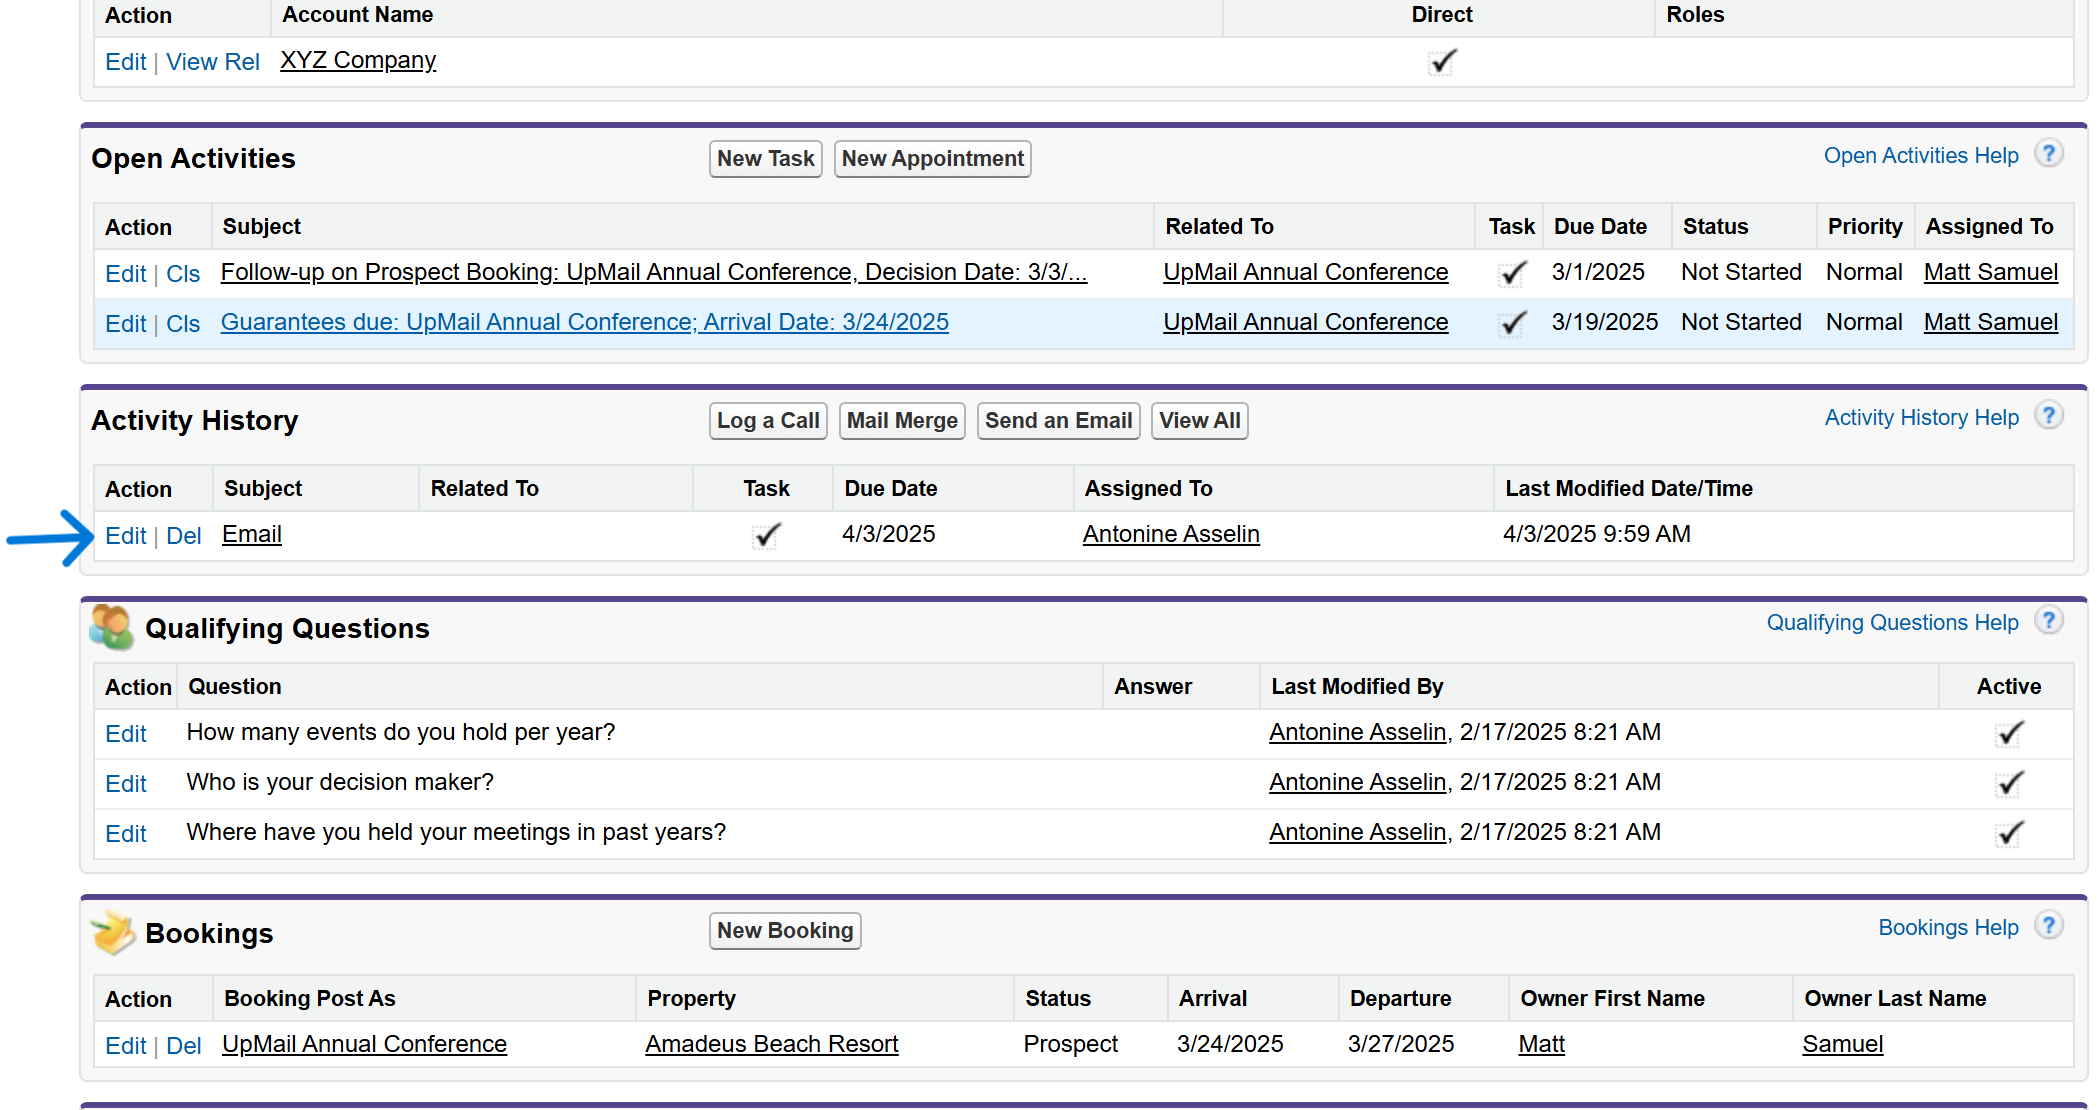Click View Rel for XYZ Company
Viewport: 2100px width, 1110px height.
(x=213, y=62)
